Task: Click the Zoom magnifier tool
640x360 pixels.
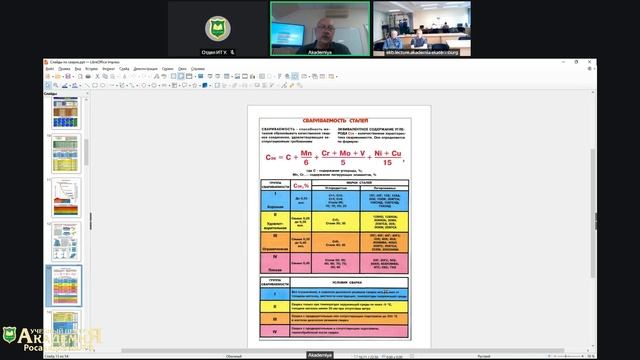Action: pos(56,85)
